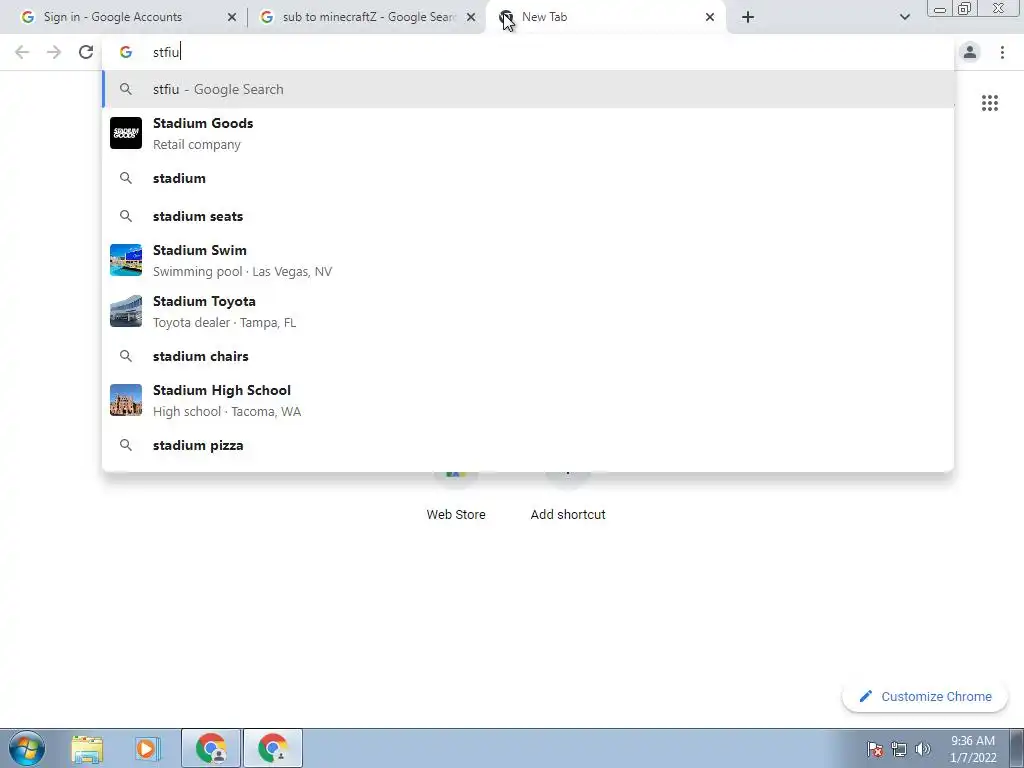Click the Customize Chrome button
1024x768 pixels.
tap(925, 697)
